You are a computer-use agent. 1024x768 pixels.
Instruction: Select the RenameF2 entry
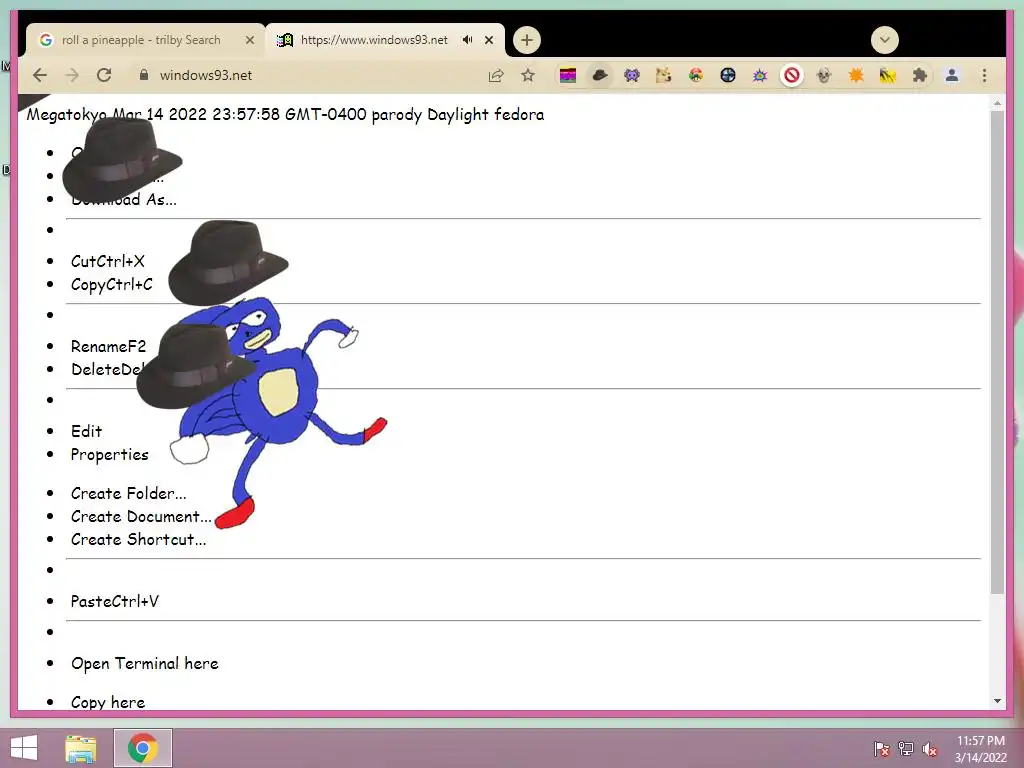pyautogui.click(x=108, y=346)
